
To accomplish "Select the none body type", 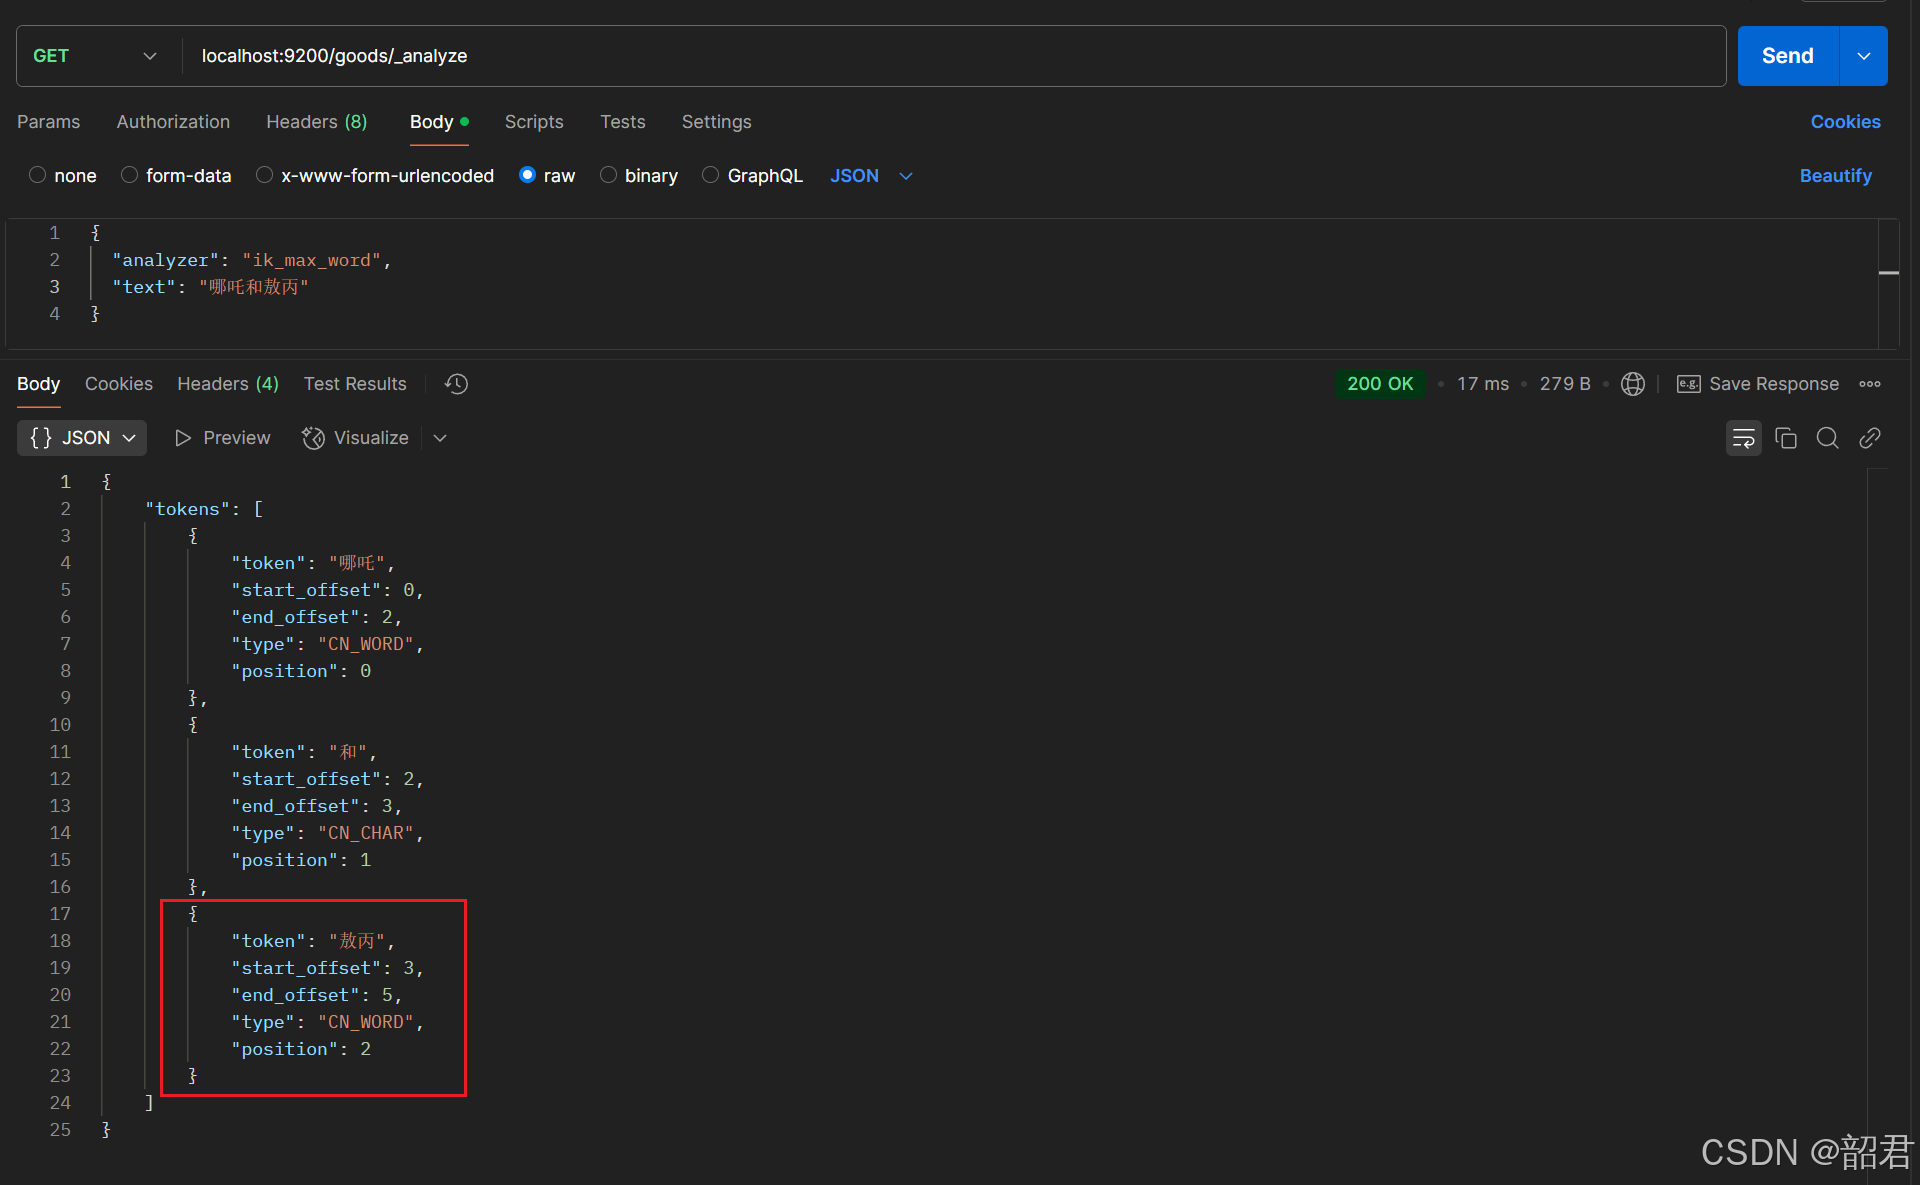I will (38, 175).
